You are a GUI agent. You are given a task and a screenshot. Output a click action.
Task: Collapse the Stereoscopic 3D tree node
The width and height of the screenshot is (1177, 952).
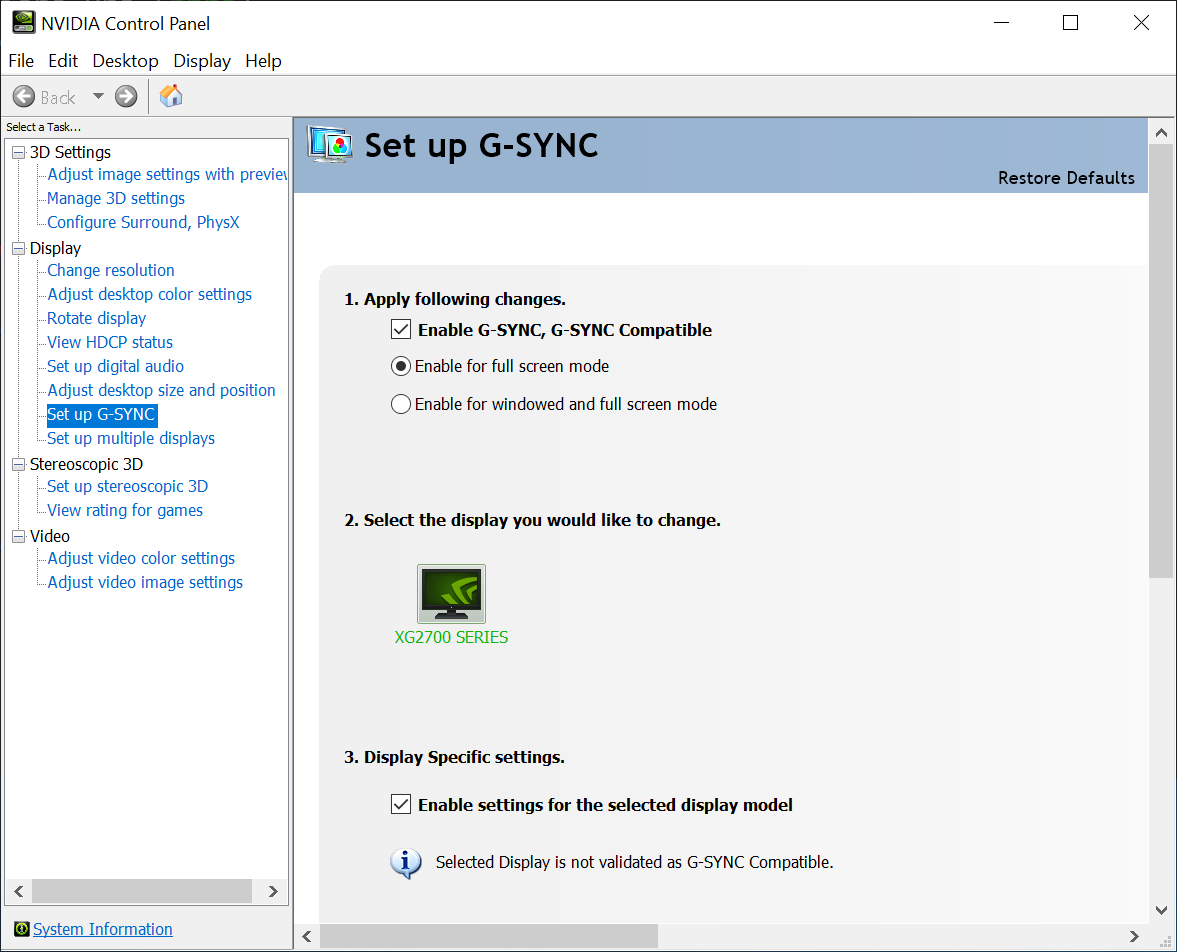pyautogui.click(x=18, y=464)
